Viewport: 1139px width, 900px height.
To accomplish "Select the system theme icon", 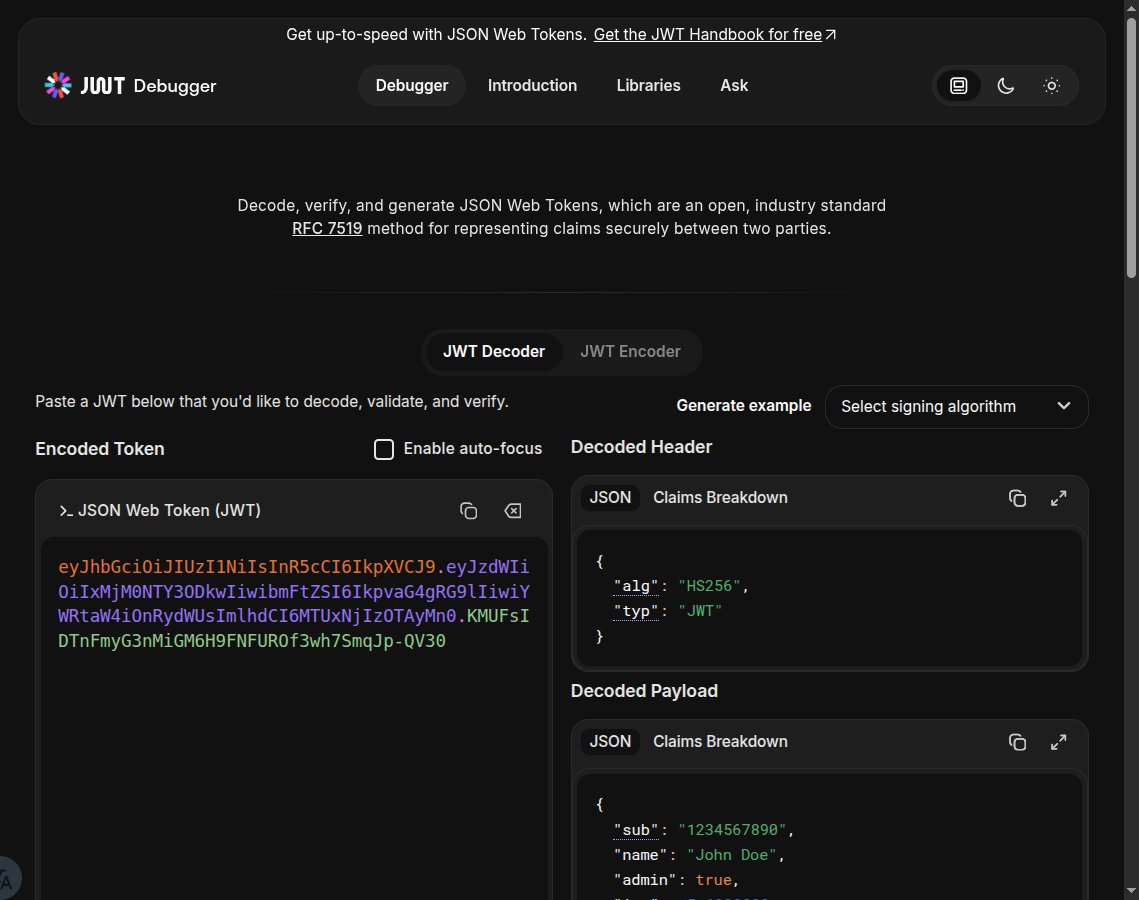I will pos(958,86).
